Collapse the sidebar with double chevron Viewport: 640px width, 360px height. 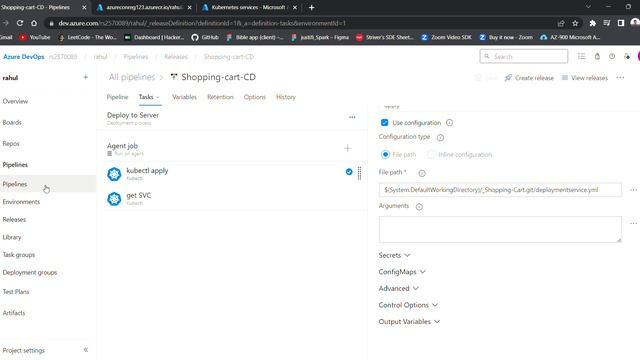tap(86, 350)
